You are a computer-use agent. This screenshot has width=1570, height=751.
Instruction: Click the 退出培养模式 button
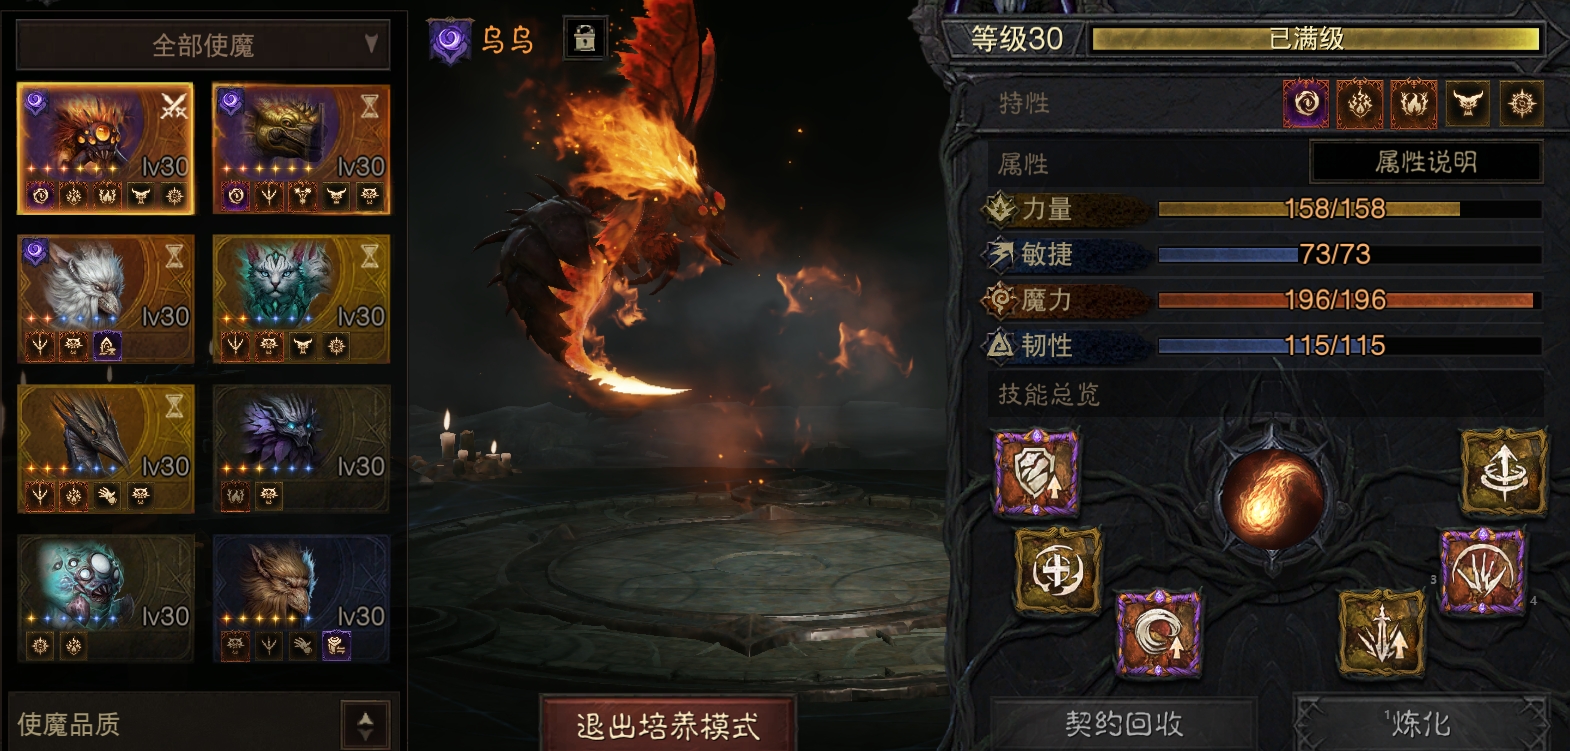(667, 725)
